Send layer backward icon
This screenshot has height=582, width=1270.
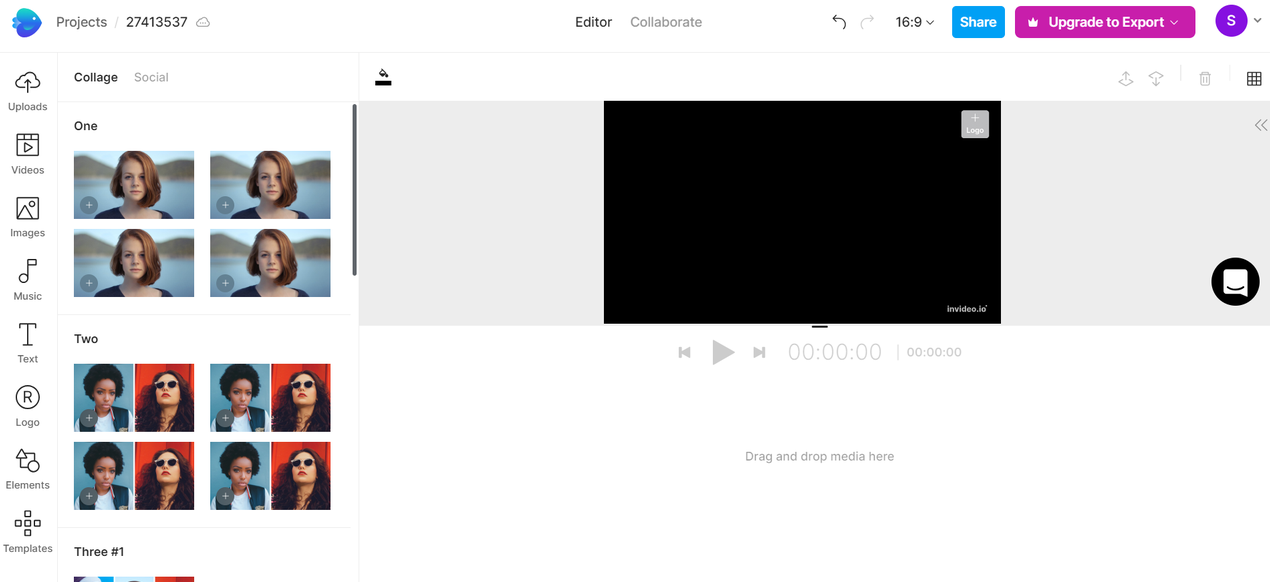(x=1156, y=78)
